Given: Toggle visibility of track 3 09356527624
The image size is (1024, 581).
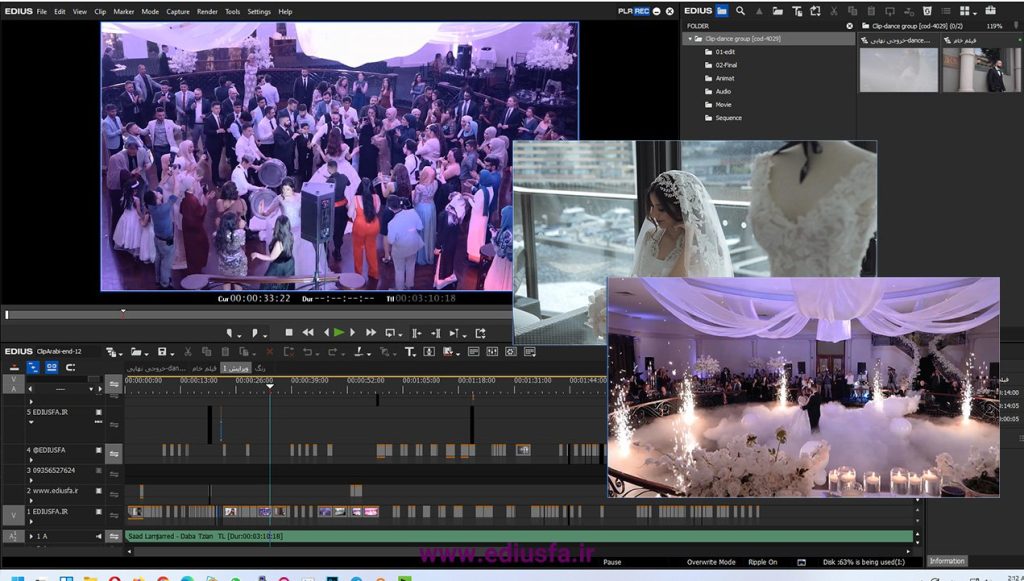Looking at the screenshot, I should point(99,470).
